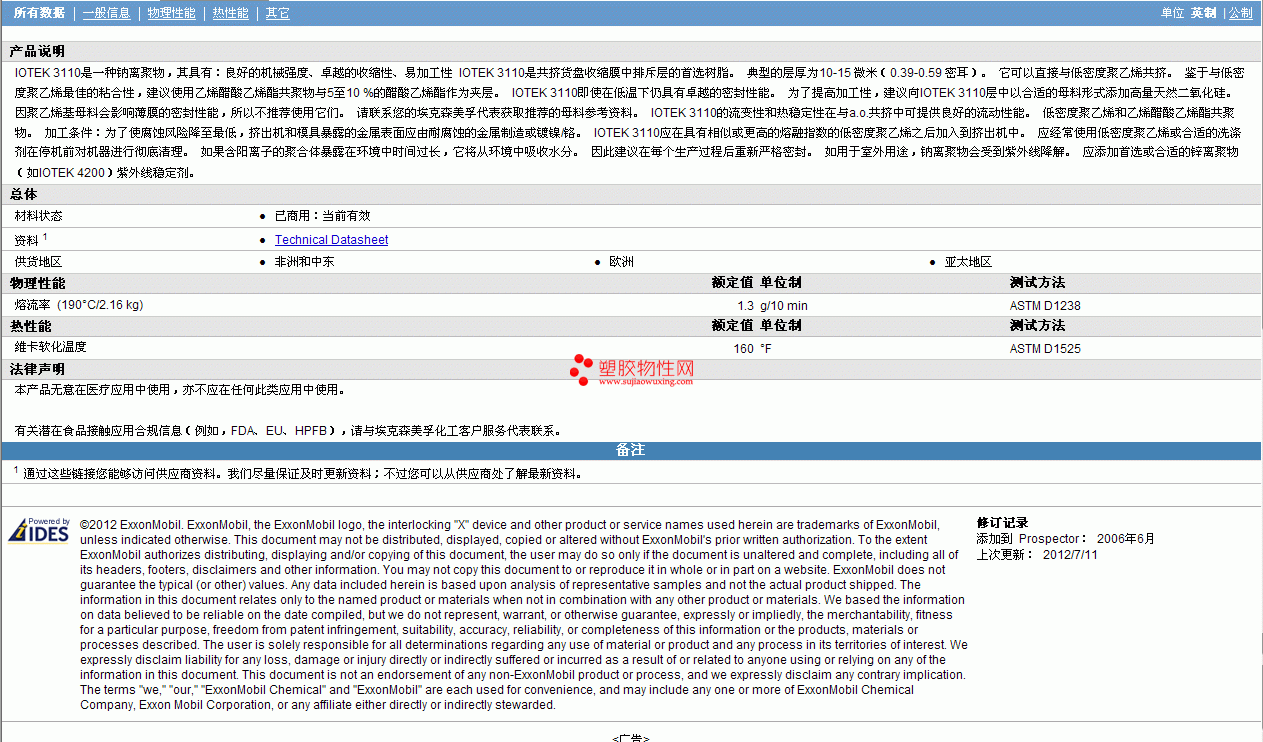This screenshot has width=1263, height=742.
Task: Select the 维卡软化温度 row label
Action: [50, 347]
